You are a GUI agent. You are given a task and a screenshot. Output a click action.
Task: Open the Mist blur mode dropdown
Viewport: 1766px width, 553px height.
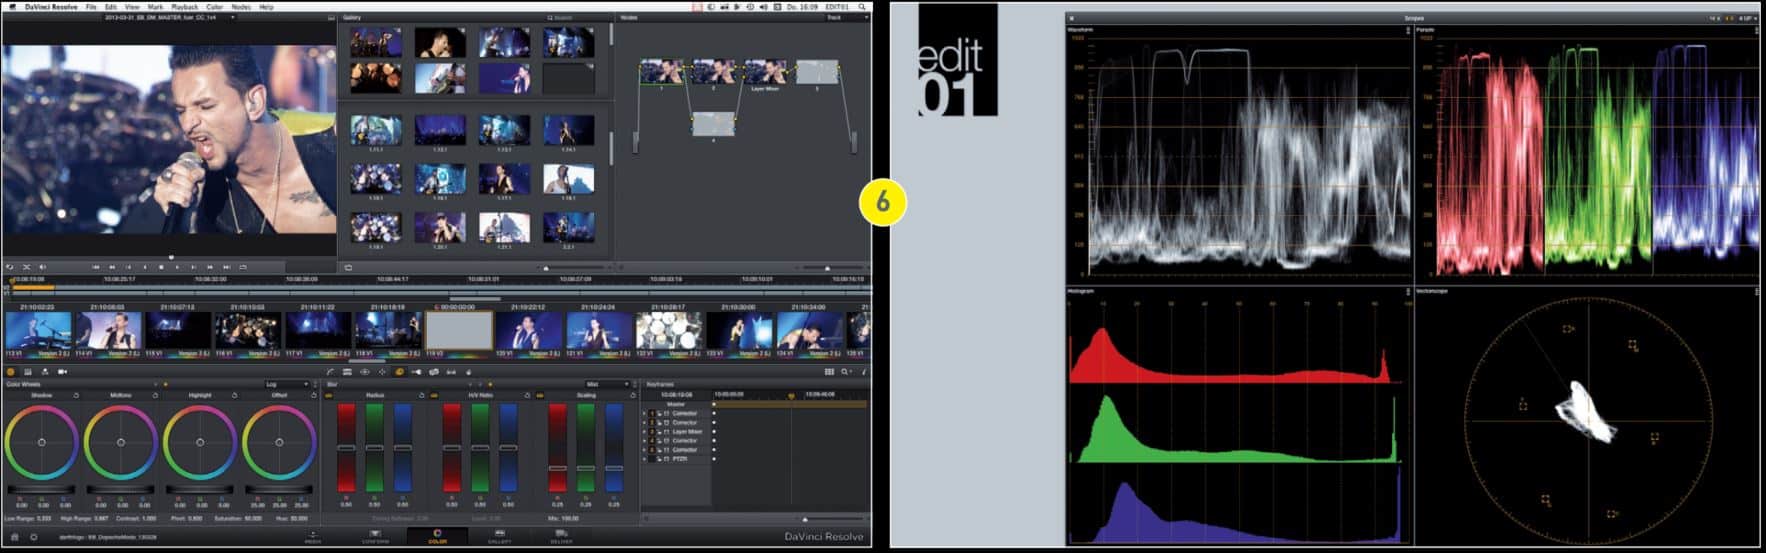(608, 384)
